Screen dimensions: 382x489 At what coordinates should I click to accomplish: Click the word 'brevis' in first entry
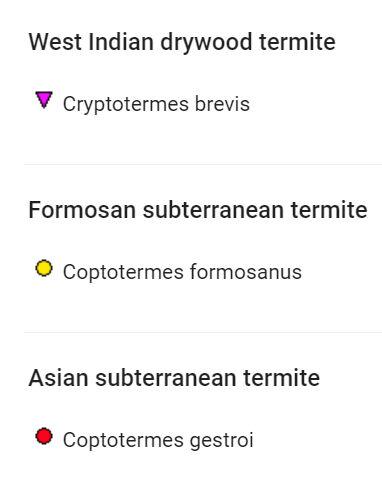point(222,104)
